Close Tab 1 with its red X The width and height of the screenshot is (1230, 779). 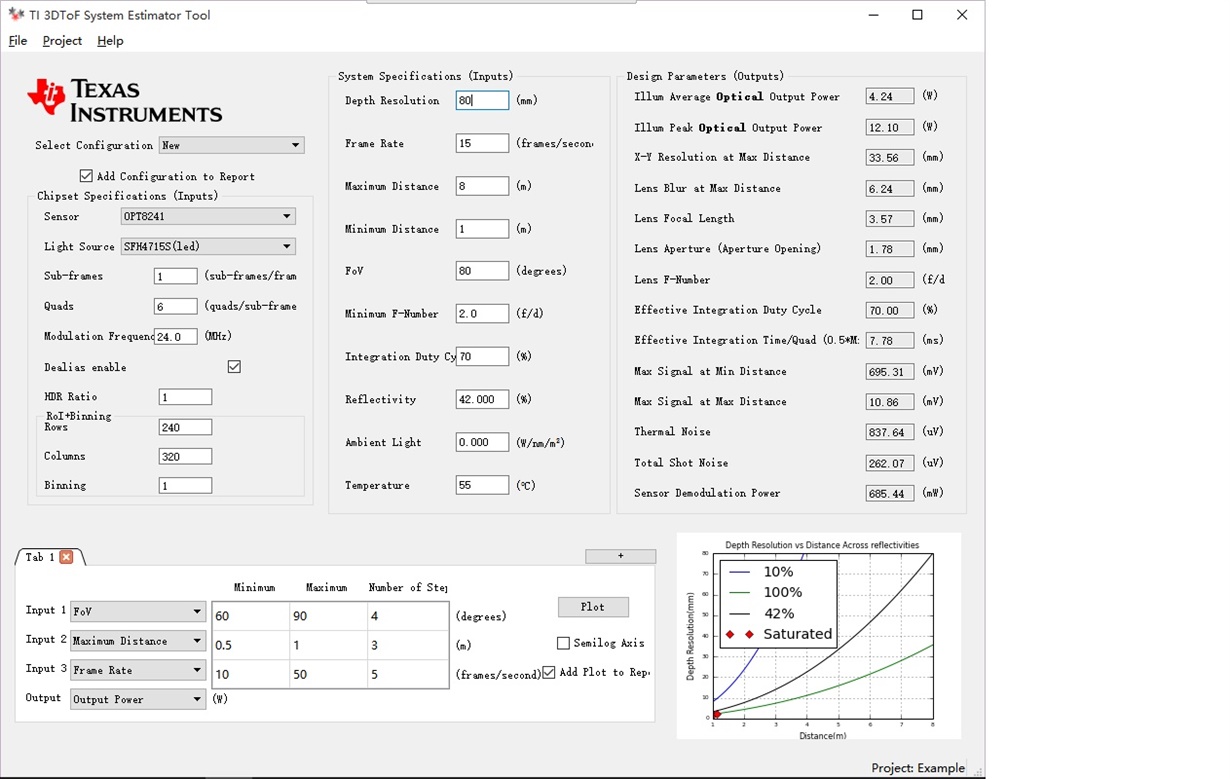pyautogui.click(x=66, y=557)
